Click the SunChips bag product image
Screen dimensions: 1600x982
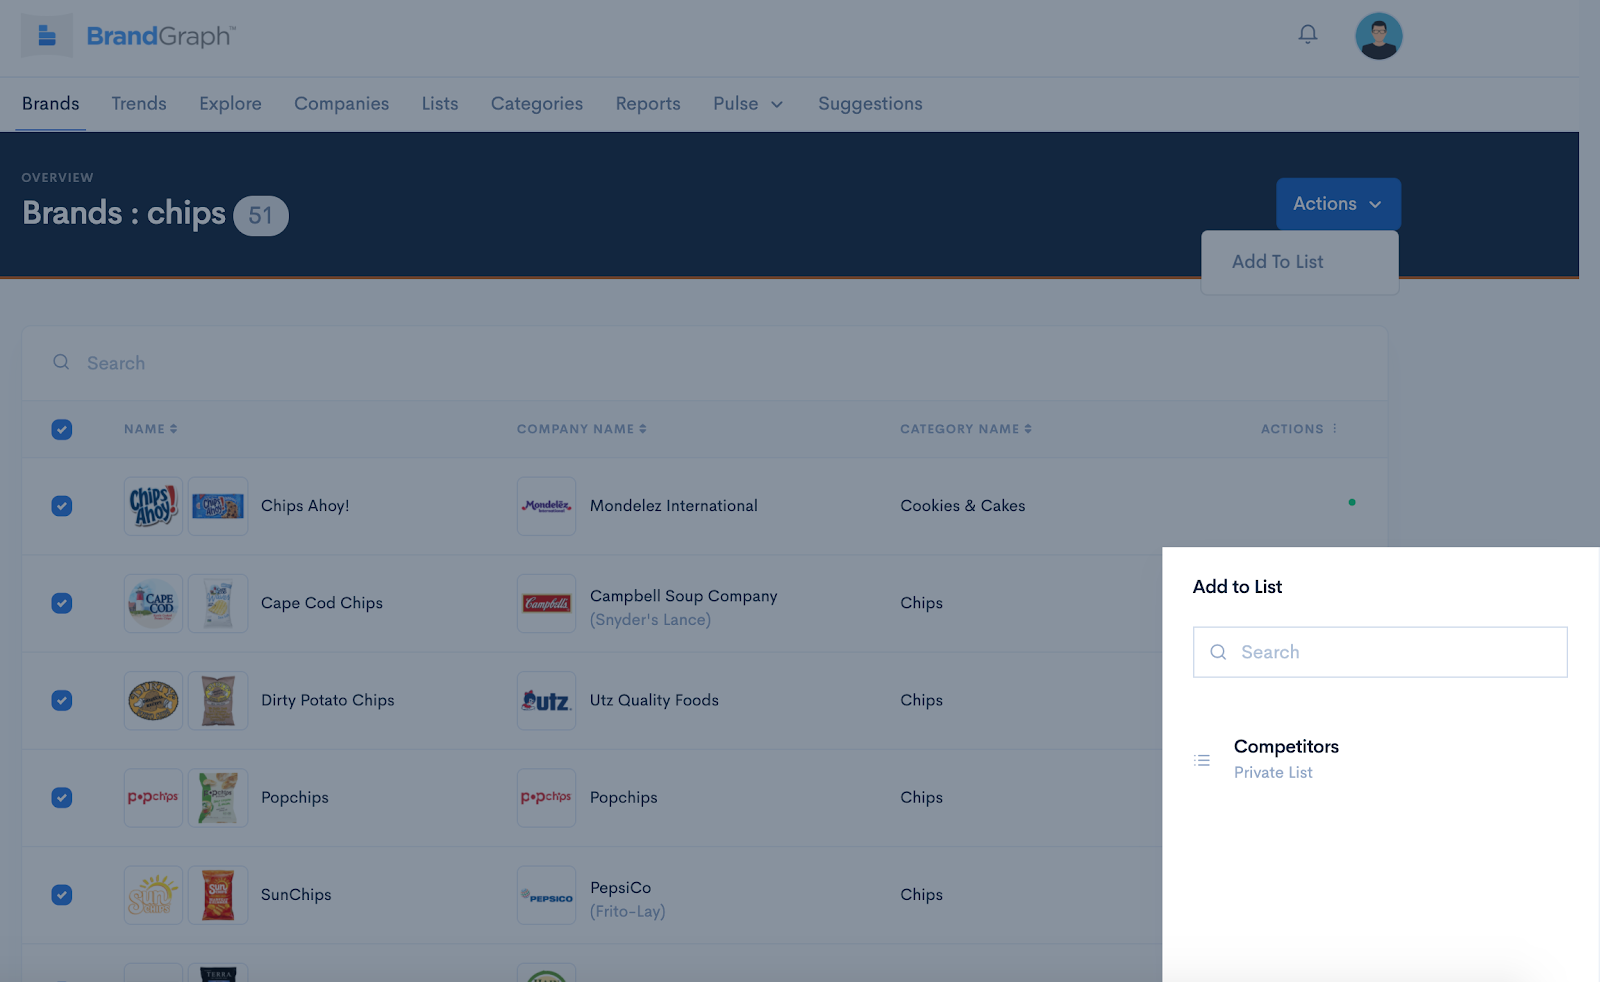click(218, 894)
